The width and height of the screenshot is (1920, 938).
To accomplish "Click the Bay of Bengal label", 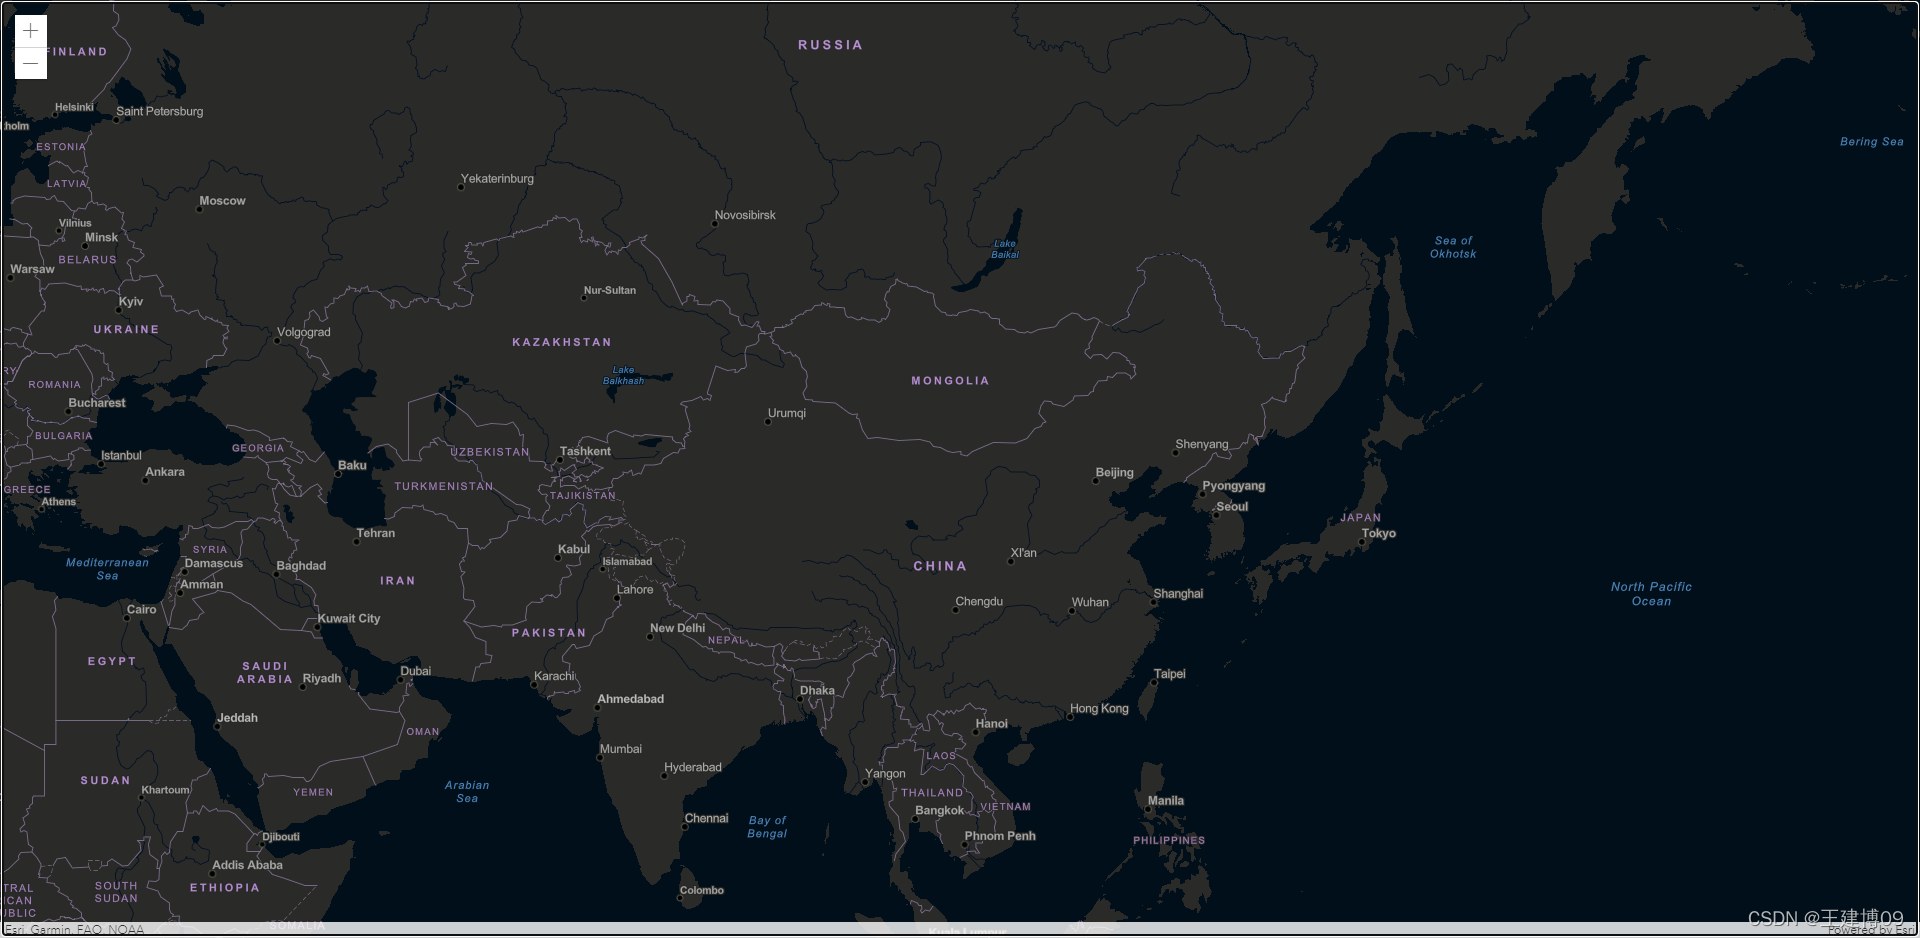I will 767,827.
